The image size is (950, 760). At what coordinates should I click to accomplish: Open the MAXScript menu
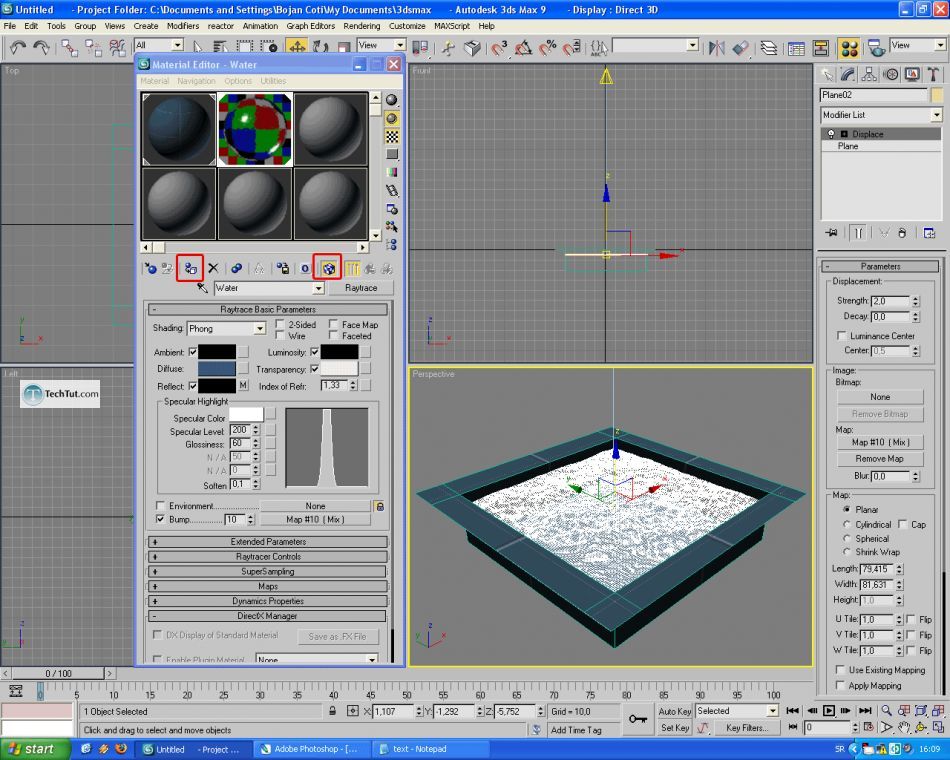452,26
